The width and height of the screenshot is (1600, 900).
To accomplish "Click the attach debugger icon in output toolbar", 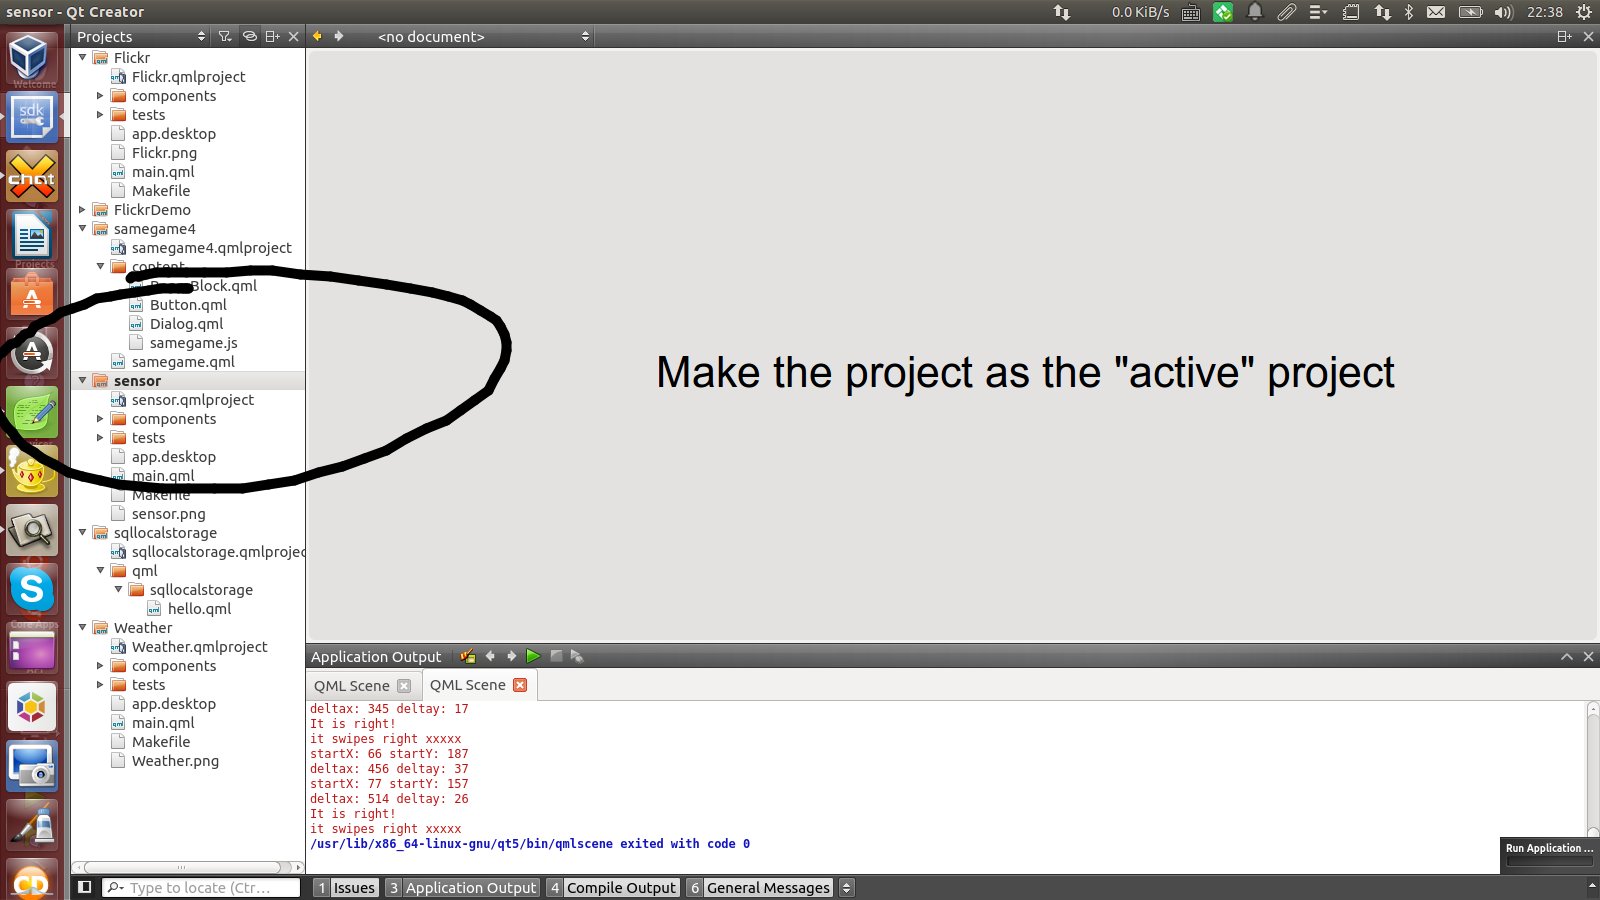I will pyautogui.click(x=577, y=656).
